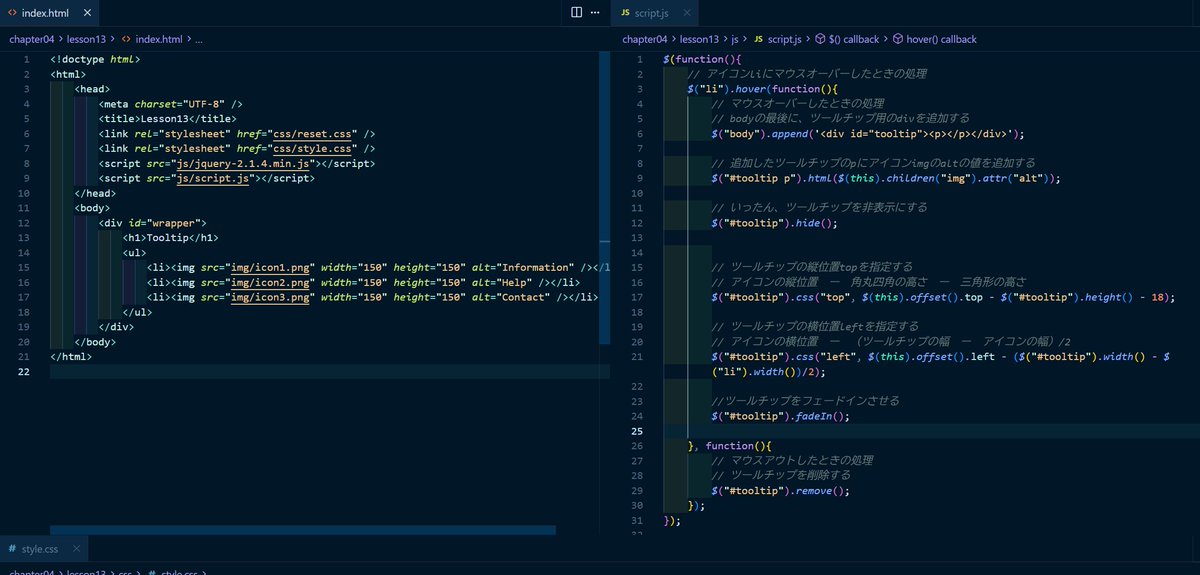Screen dimensions: 1200x575
Task: Click the $("li").hover(function(){ line
Action: [763, 89]
